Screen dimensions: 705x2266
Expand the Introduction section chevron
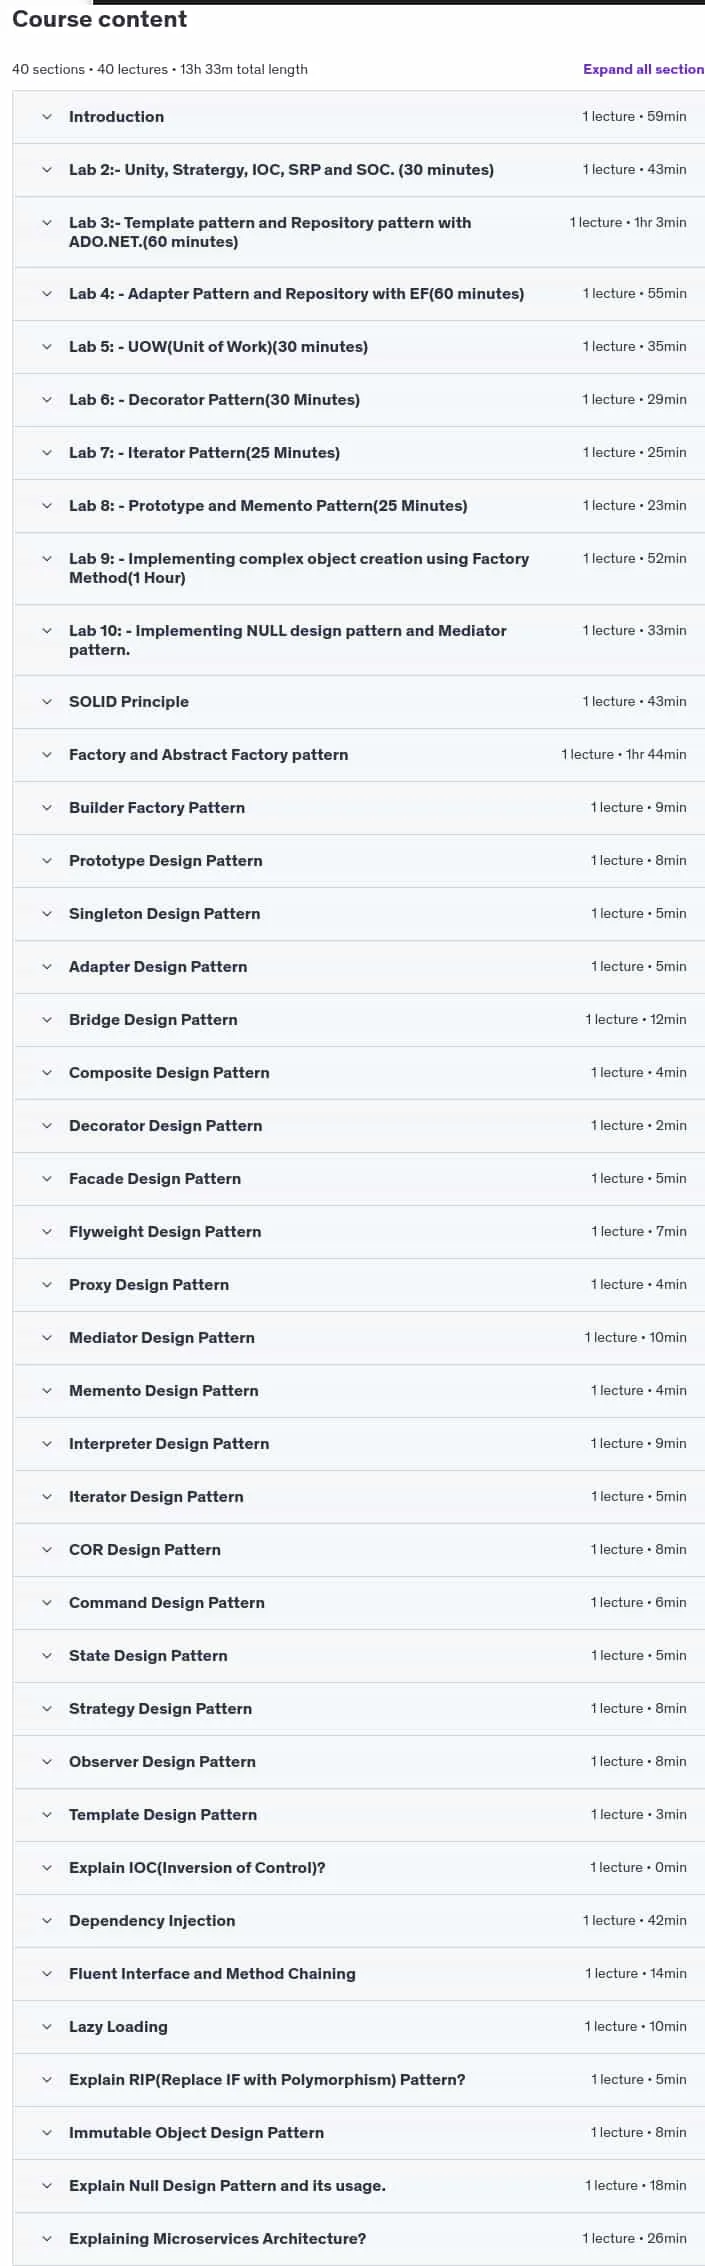click(x=47, y=117)
